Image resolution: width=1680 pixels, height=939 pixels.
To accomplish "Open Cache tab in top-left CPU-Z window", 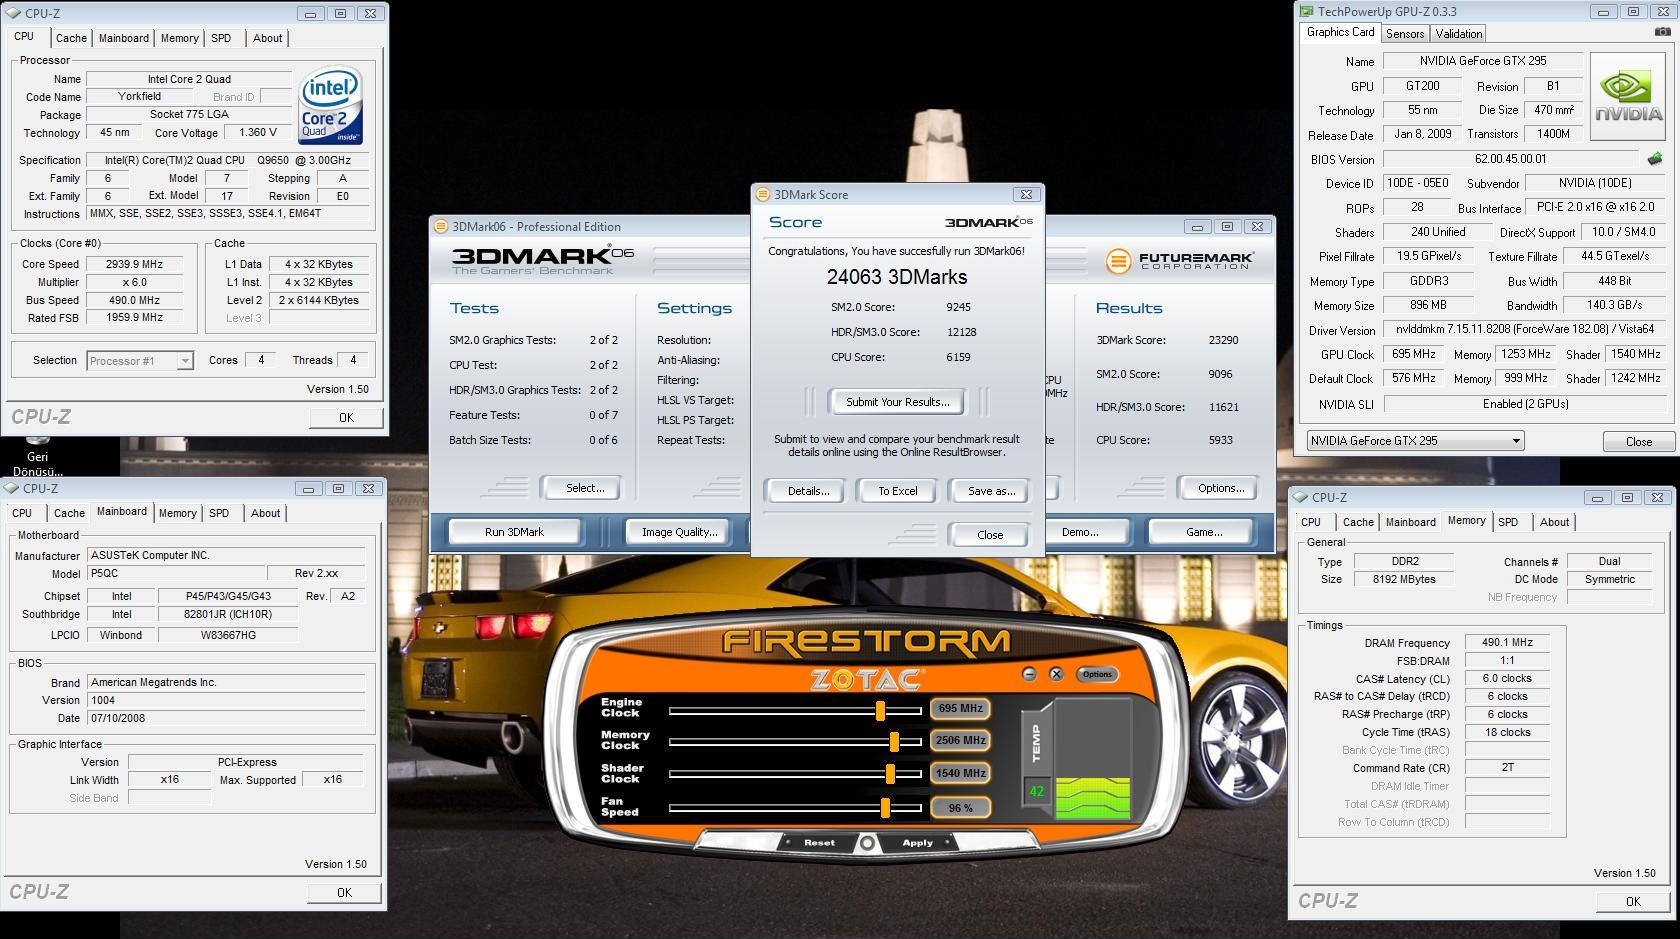I will (x=71, y=38).
